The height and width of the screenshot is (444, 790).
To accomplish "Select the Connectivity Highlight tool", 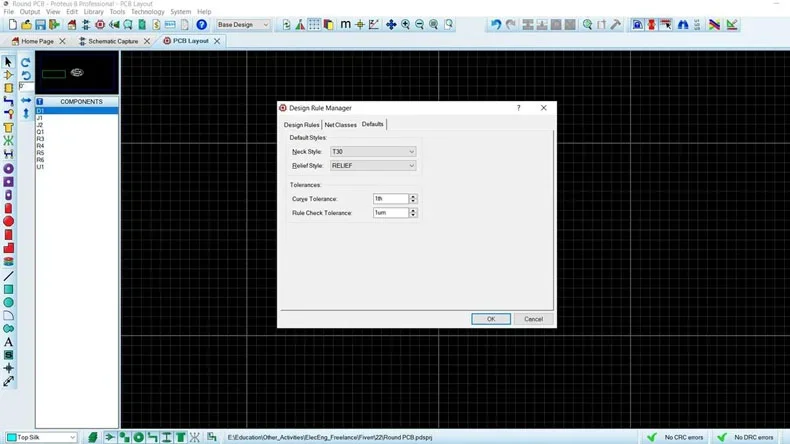I will pyautogui.click(x=8, y=154).
